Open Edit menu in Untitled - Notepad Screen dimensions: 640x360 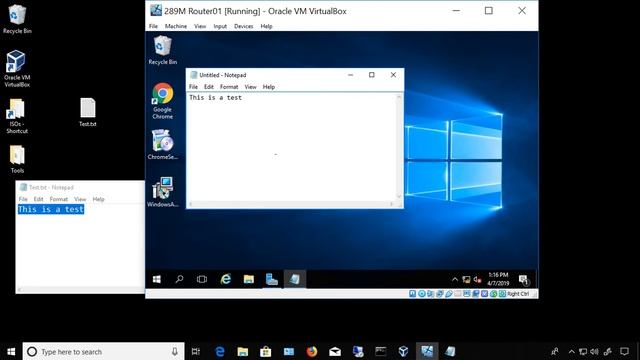click(209, 87)
